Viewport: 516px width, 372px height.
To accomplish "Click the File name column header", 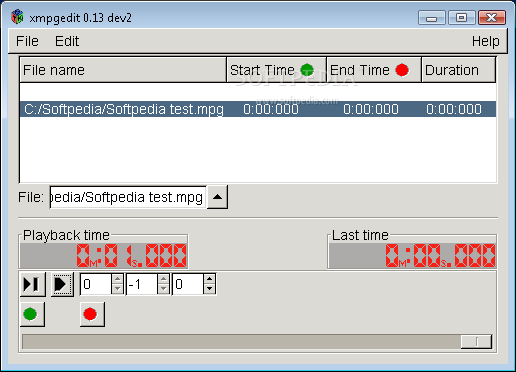I will click(x=123, y=70).
